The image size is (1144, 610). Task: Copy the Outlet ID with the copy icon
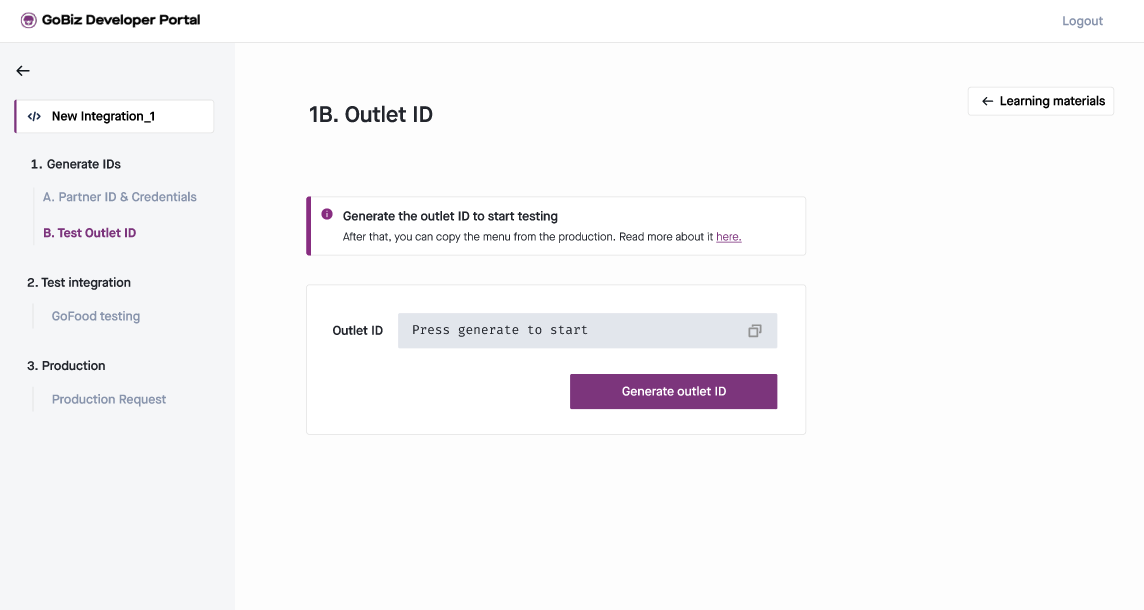754,331
